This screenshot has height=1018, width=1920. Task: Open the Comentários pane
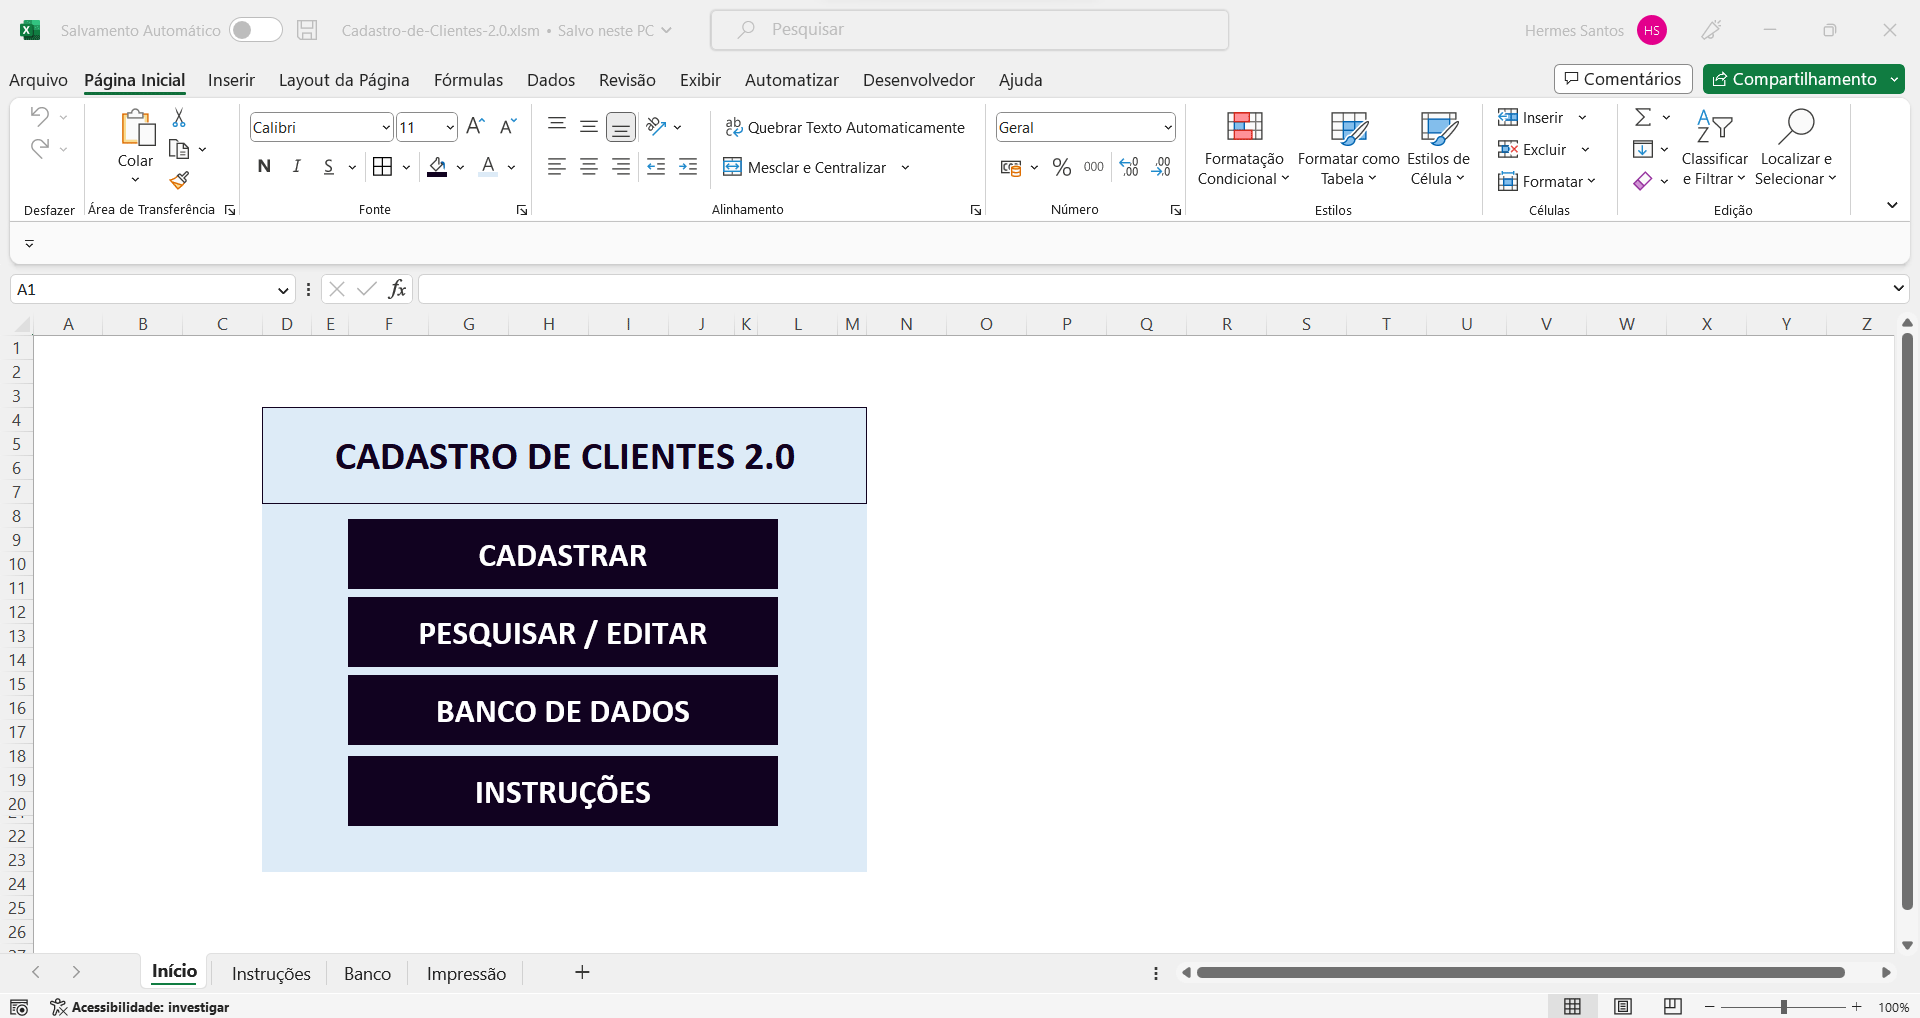tap(1623, 79)
